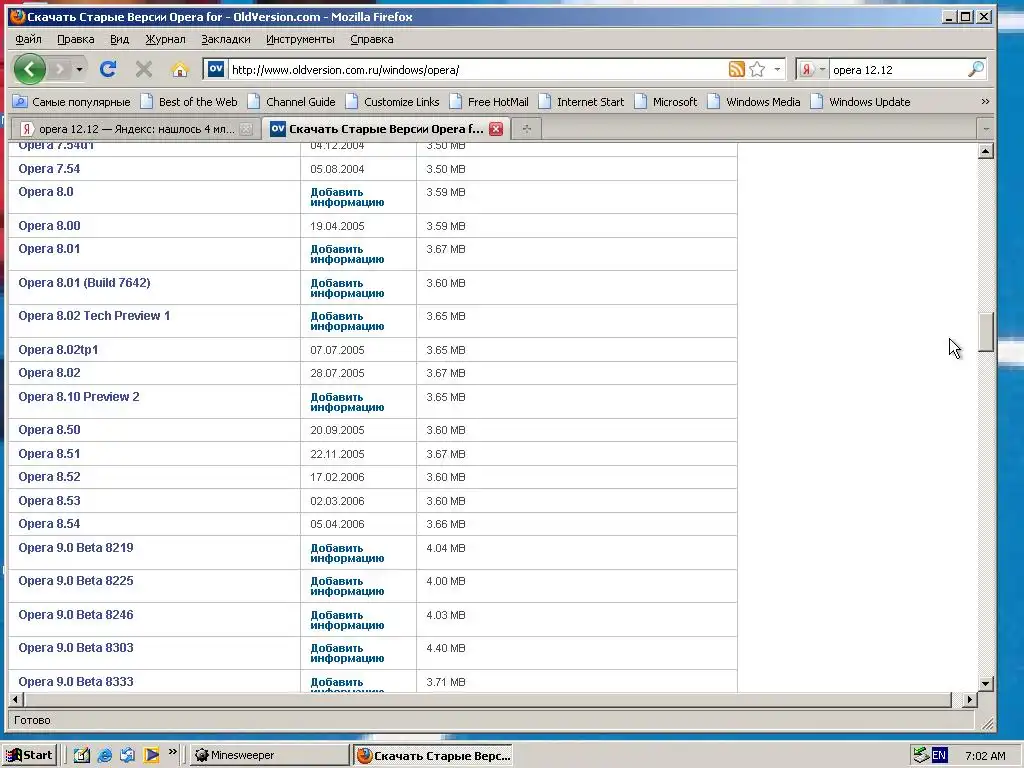Go to the Home page icon

(180, 69)
